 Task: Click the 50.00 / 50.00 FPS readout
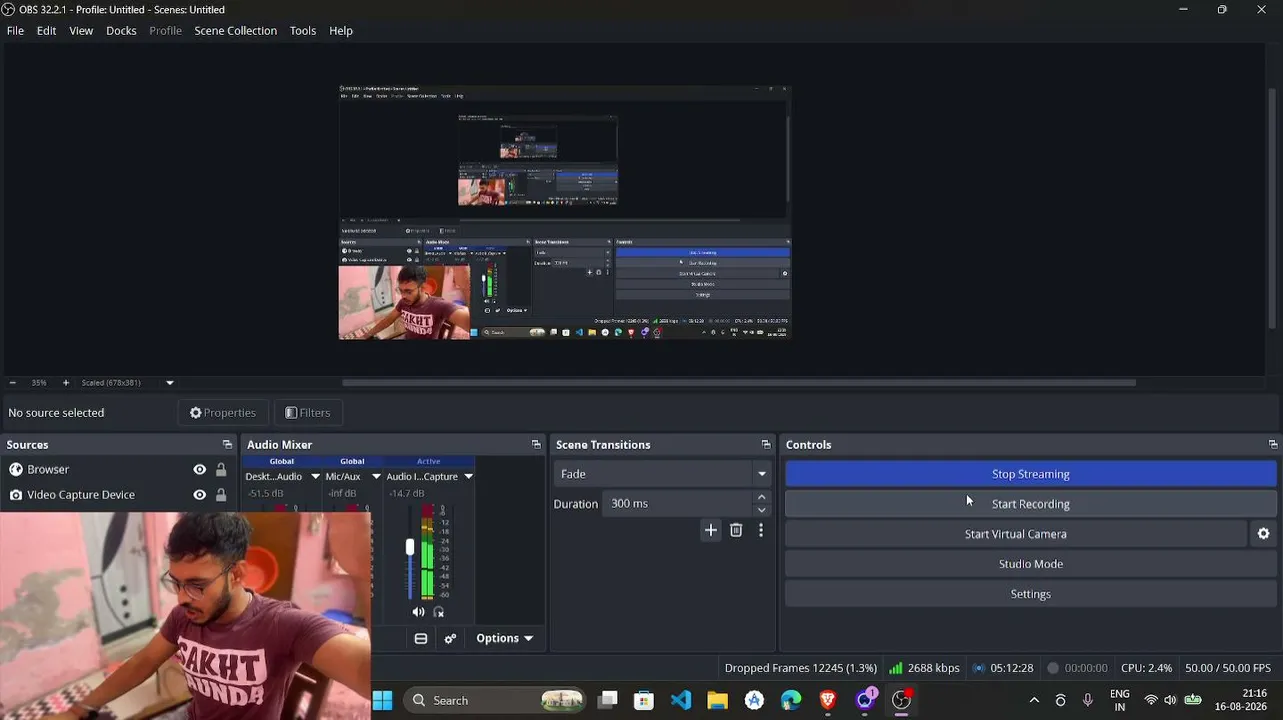point(1228,668)
